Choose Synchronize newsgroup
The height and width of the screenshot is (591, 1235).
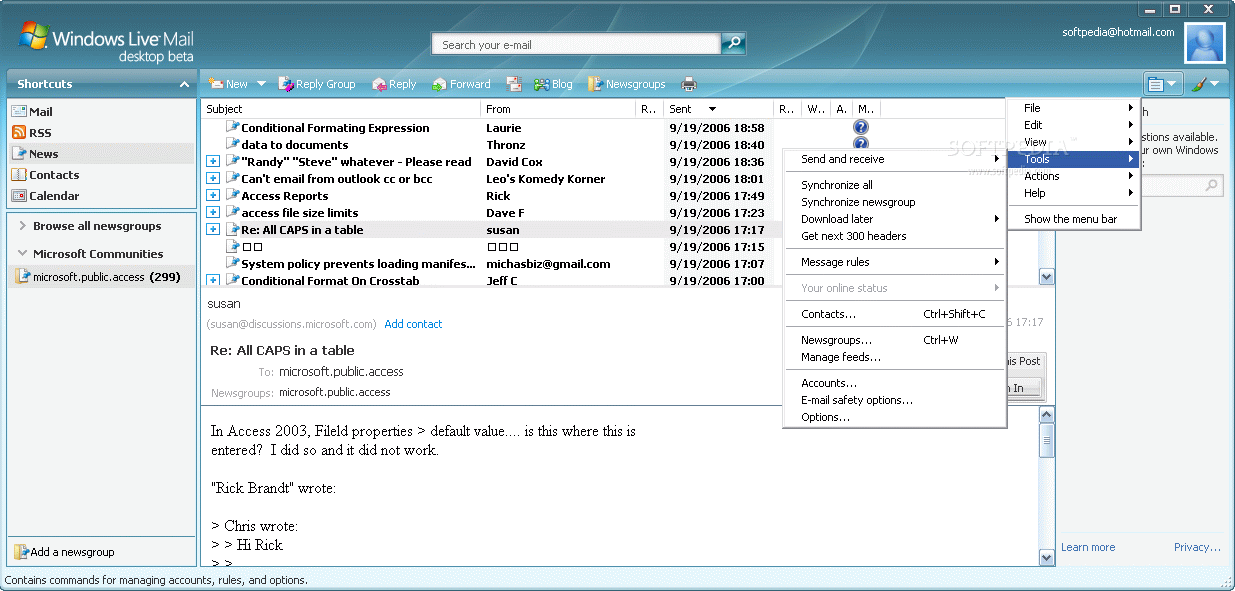[894, 202]
